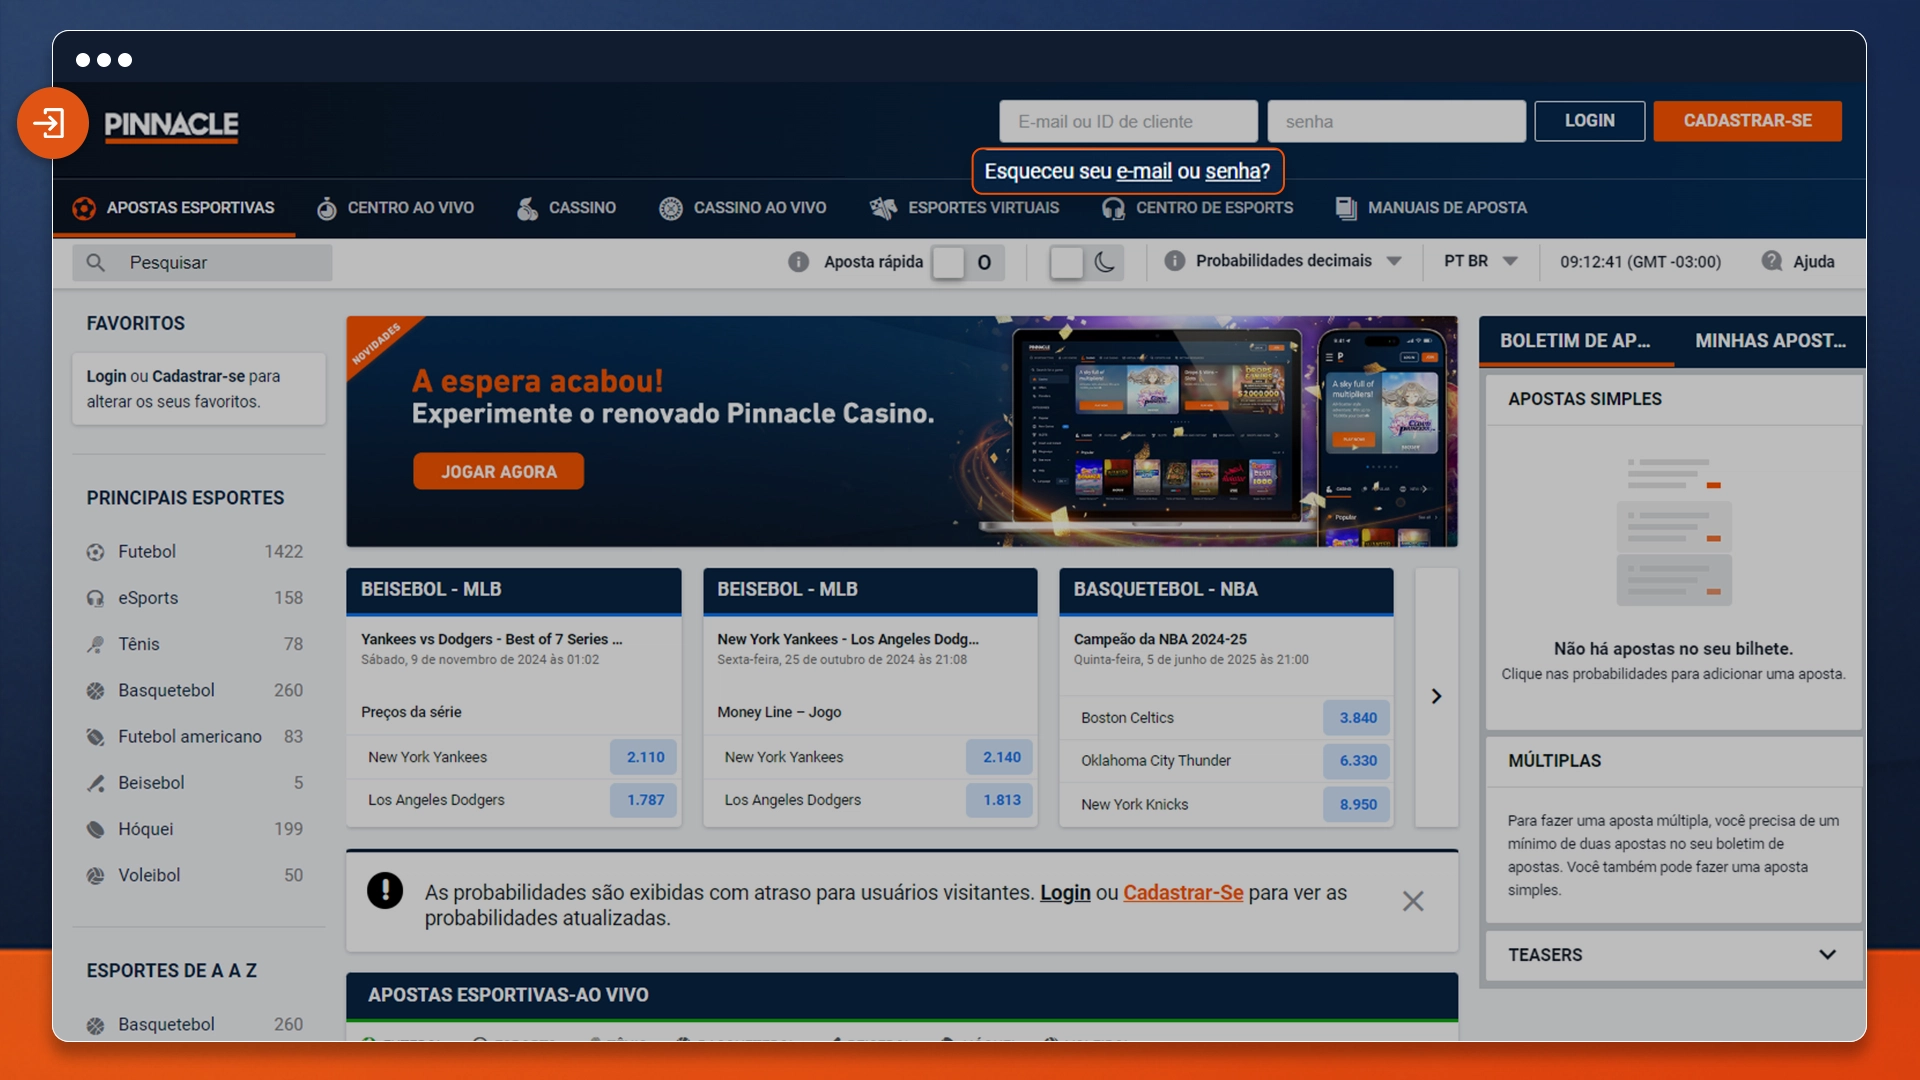Click the Beisebol bat icon
1920x1080 pixels.
click(x=96, y=783)
